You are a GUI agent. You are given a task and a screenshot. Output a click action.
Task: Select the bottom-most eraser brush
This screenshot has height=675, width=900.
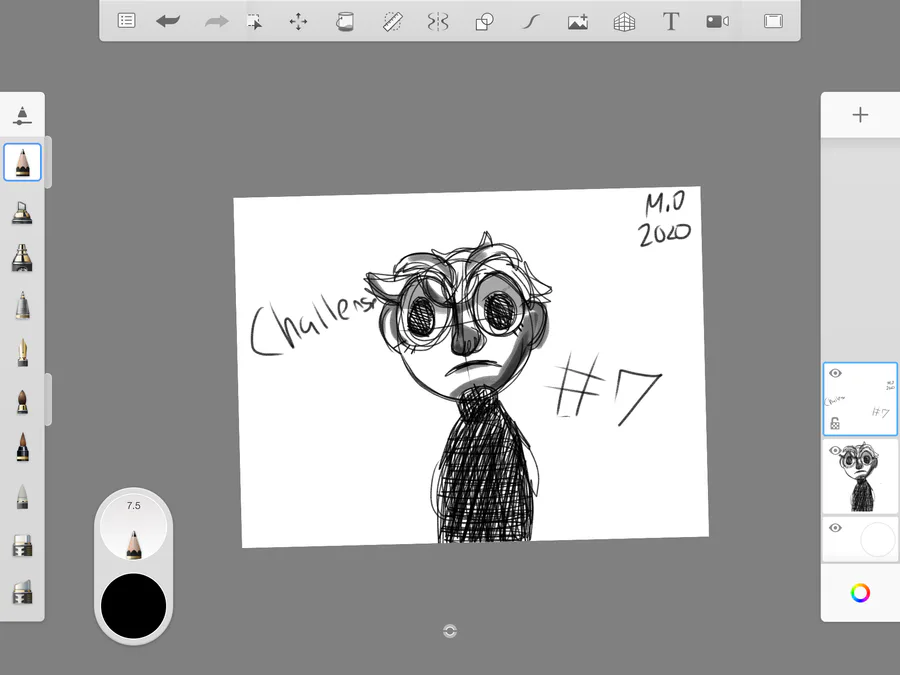click(22, 592)
